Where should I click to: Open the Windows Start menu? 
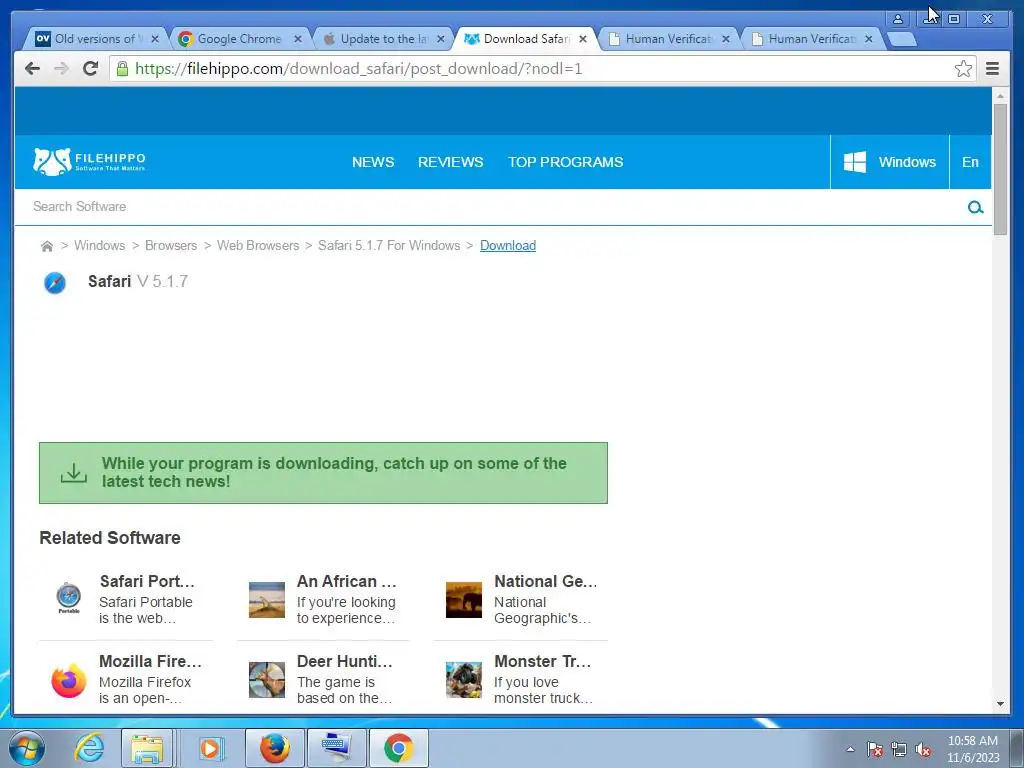pos(26,748)
